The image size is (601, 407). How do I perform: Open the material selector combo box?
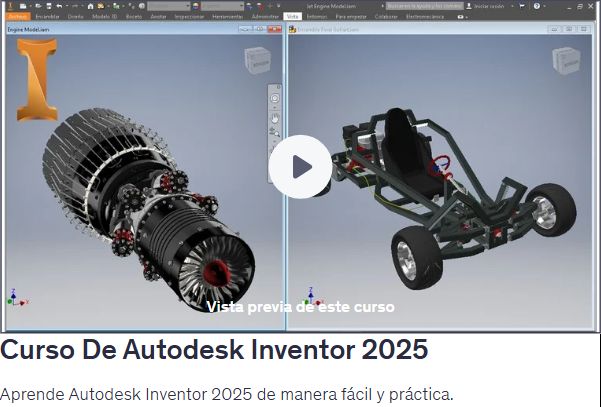pos(169,6)
